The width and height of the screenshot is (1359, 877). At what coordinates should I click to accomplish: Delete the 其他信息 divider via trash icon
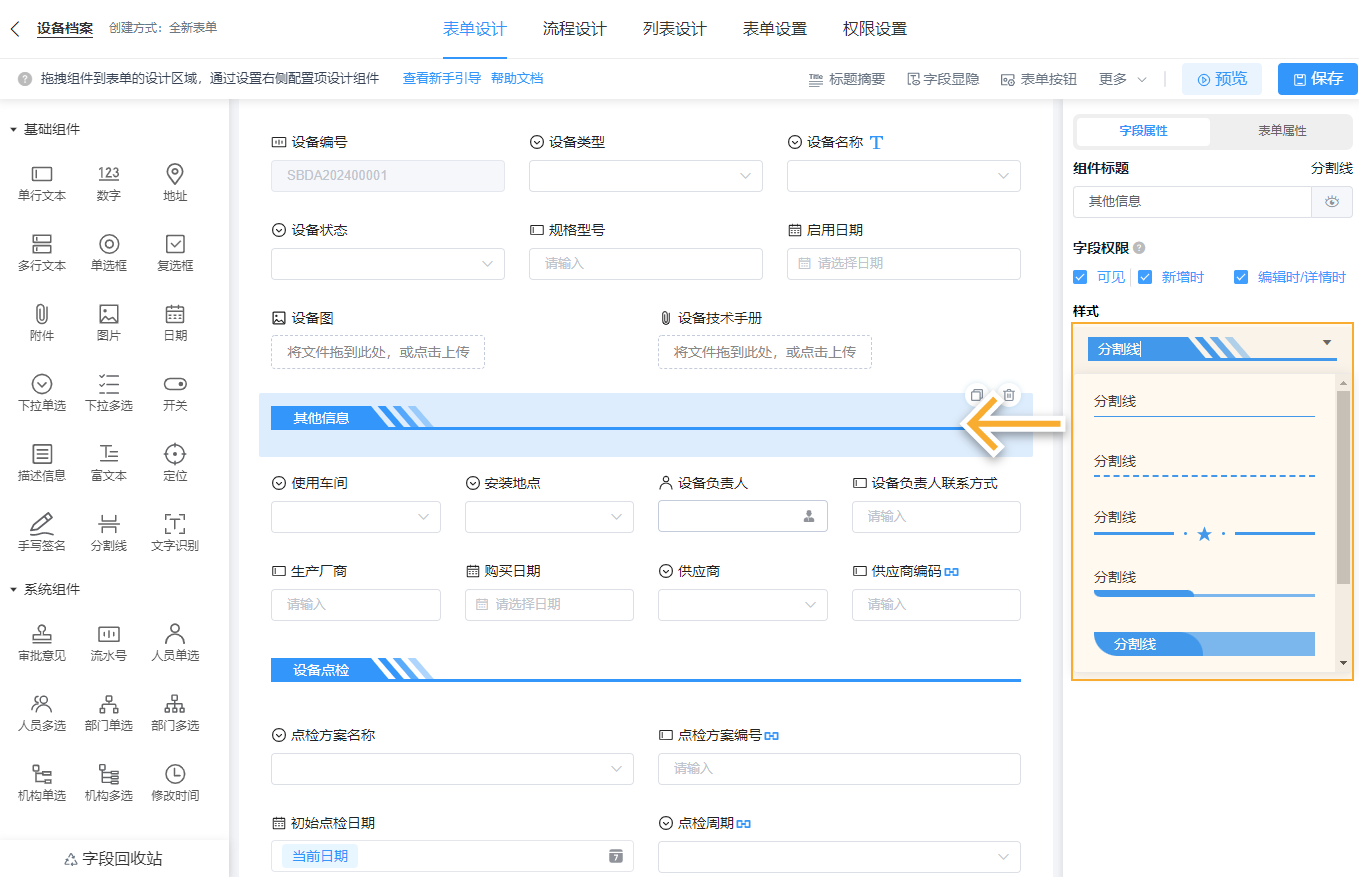[1009, 395]
